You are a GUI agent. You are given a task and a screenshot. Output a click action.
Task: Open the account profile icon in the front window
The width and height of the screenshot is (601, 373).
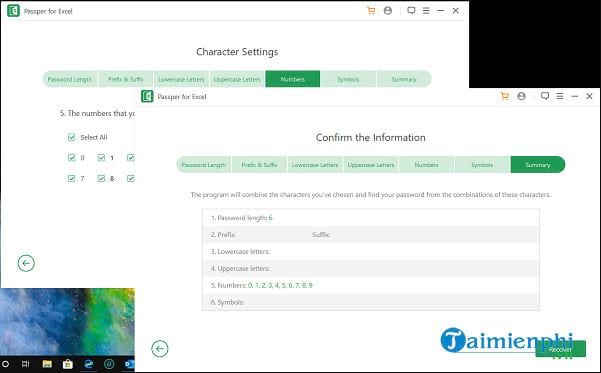coord(521,96)
